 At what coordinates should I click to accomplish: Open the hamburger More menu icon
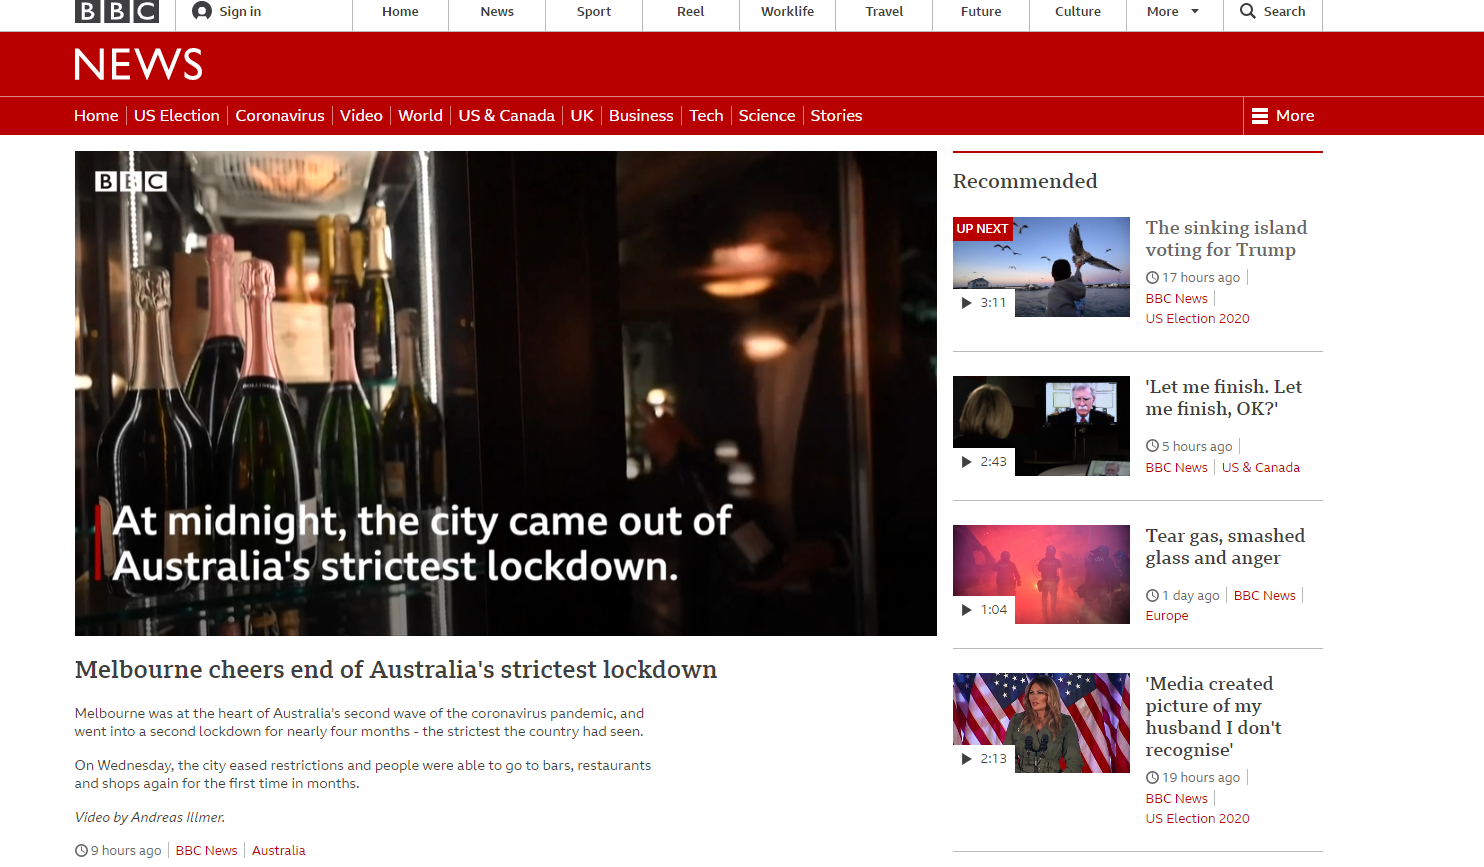1260,116
